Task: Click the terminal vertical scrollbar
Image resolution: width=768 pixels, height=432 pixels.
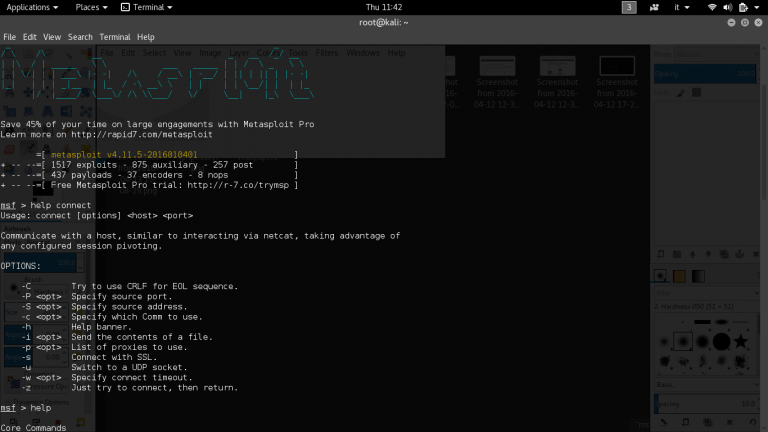Action: point(765,142)
